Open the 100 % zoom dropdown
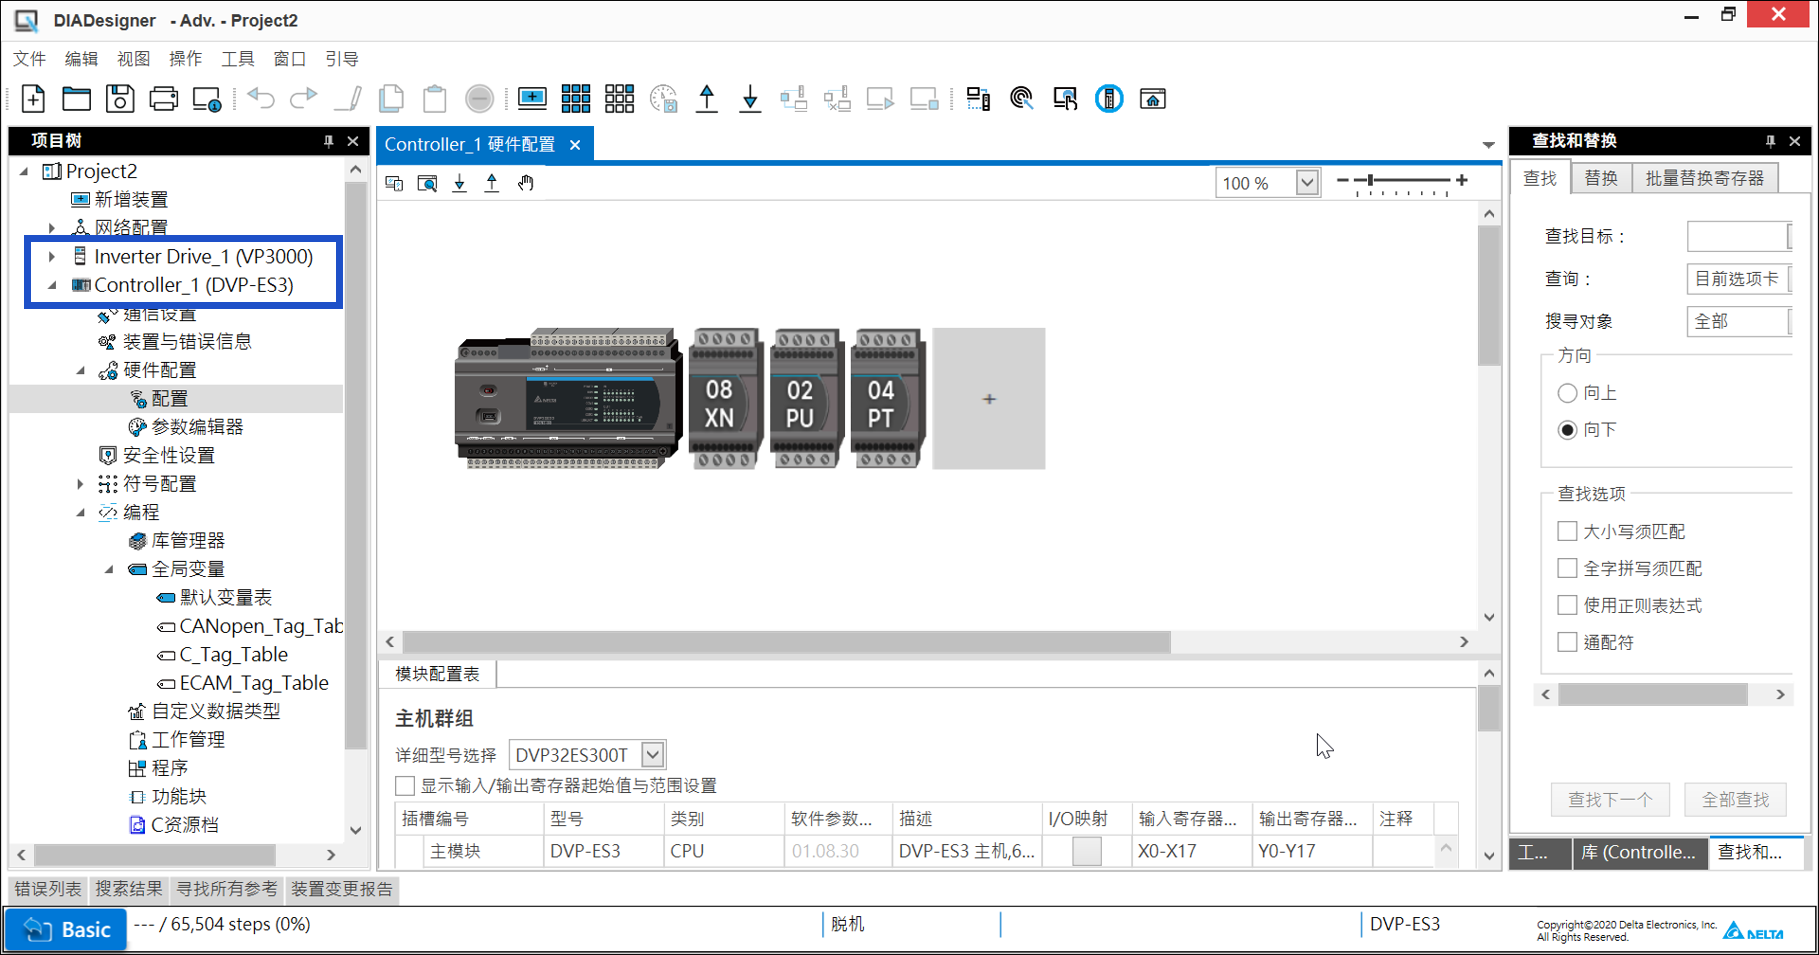This screenshot has width=1819, height=955. pos(1306,183)
